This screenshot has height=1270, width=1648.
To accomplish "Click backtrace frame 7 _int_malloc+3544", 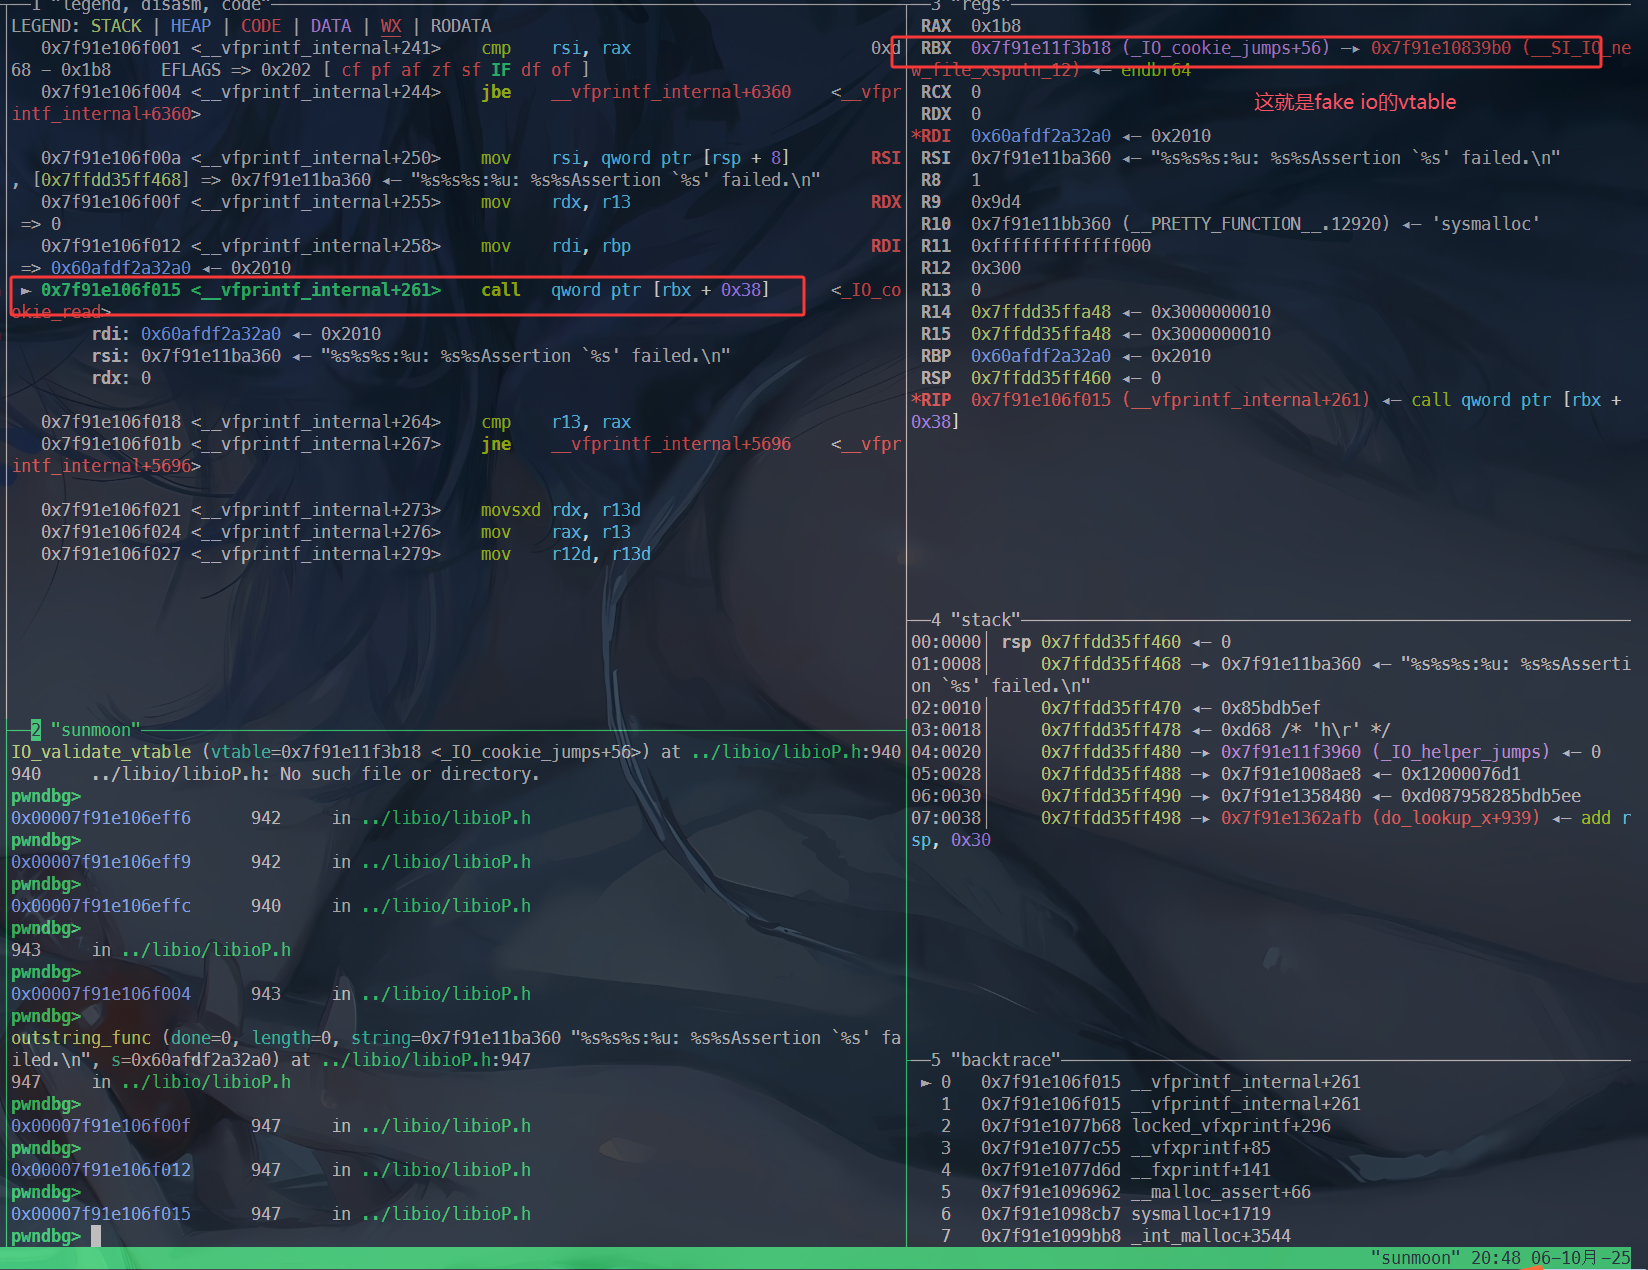I will coord(1116,1236).
